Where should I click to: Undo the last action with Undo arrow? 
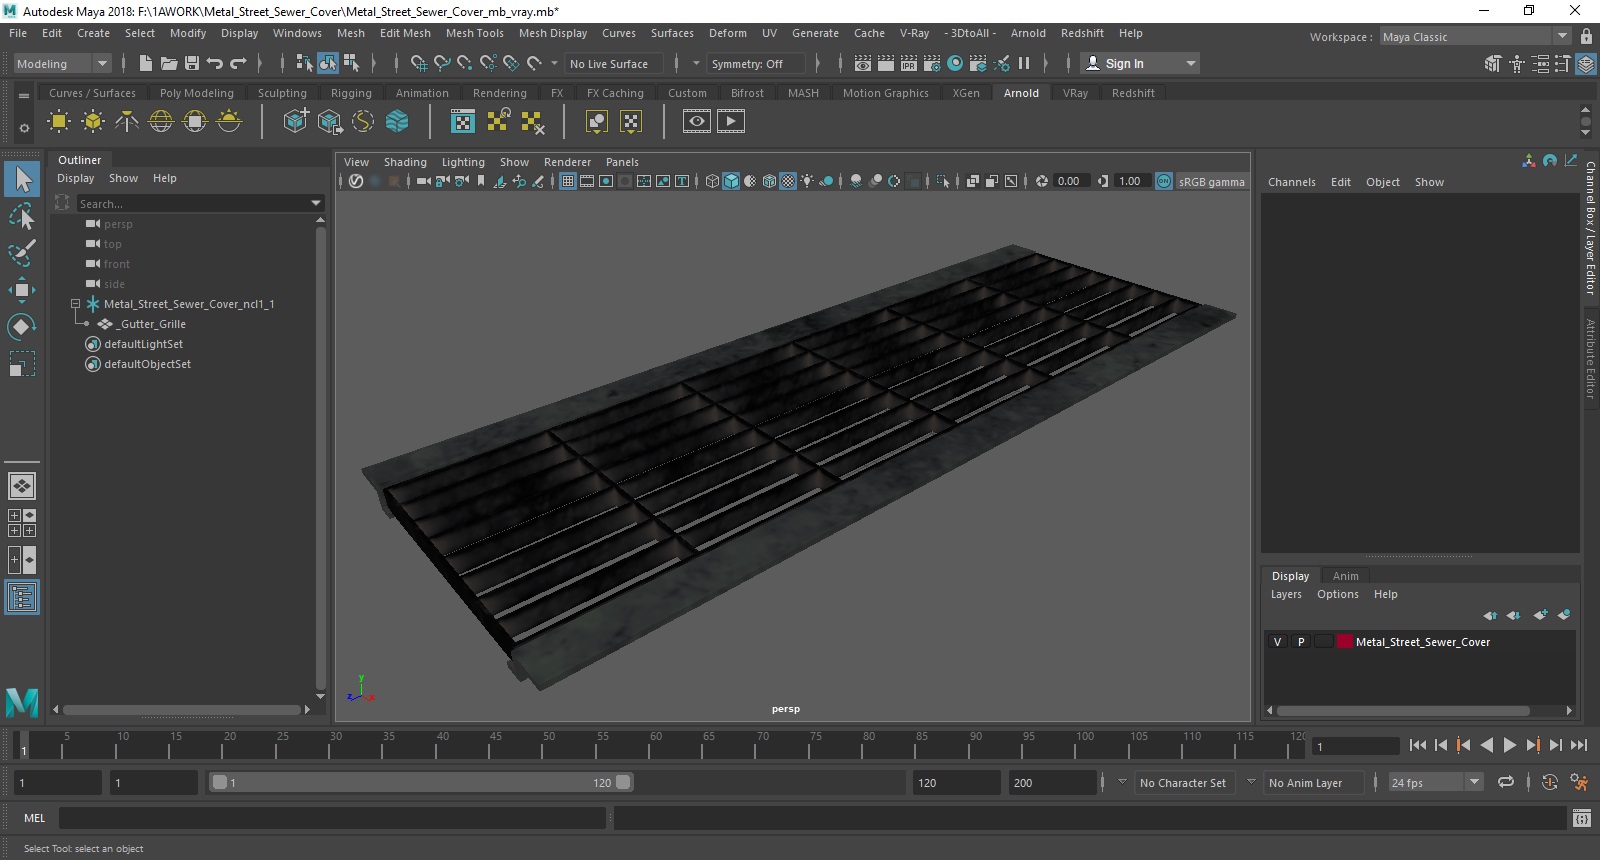point(214,63)
